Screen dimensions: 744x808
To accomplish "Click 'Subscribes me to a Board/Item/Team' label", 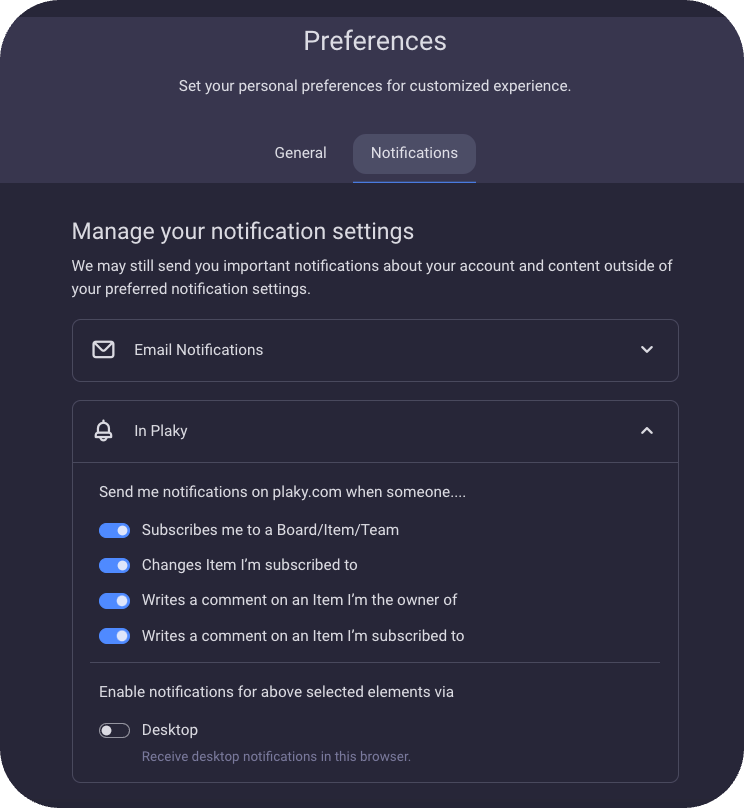I will click(270, 530).
